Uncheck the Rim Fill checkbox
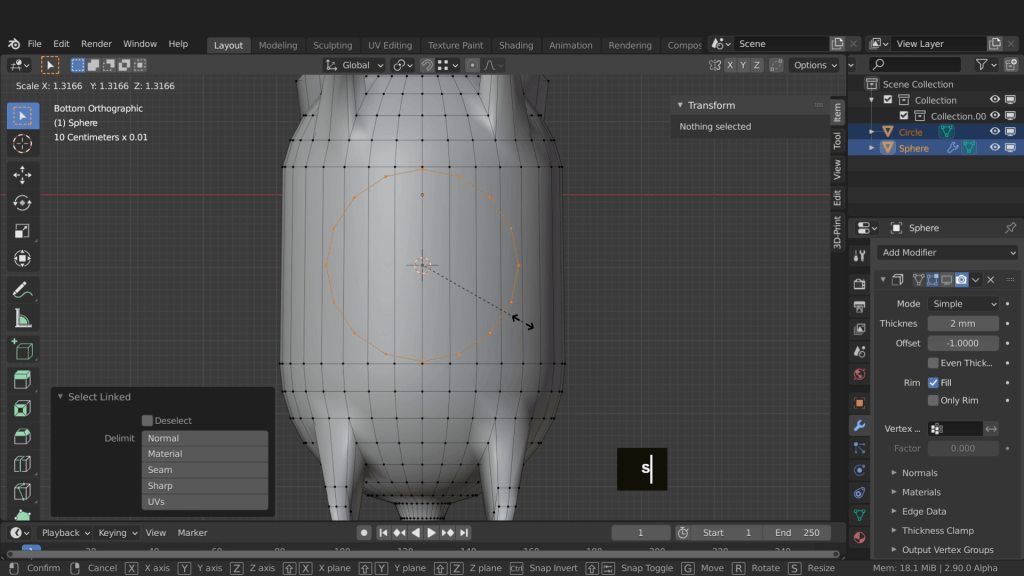Screen dimensions: 1024x576 [933, 382]
